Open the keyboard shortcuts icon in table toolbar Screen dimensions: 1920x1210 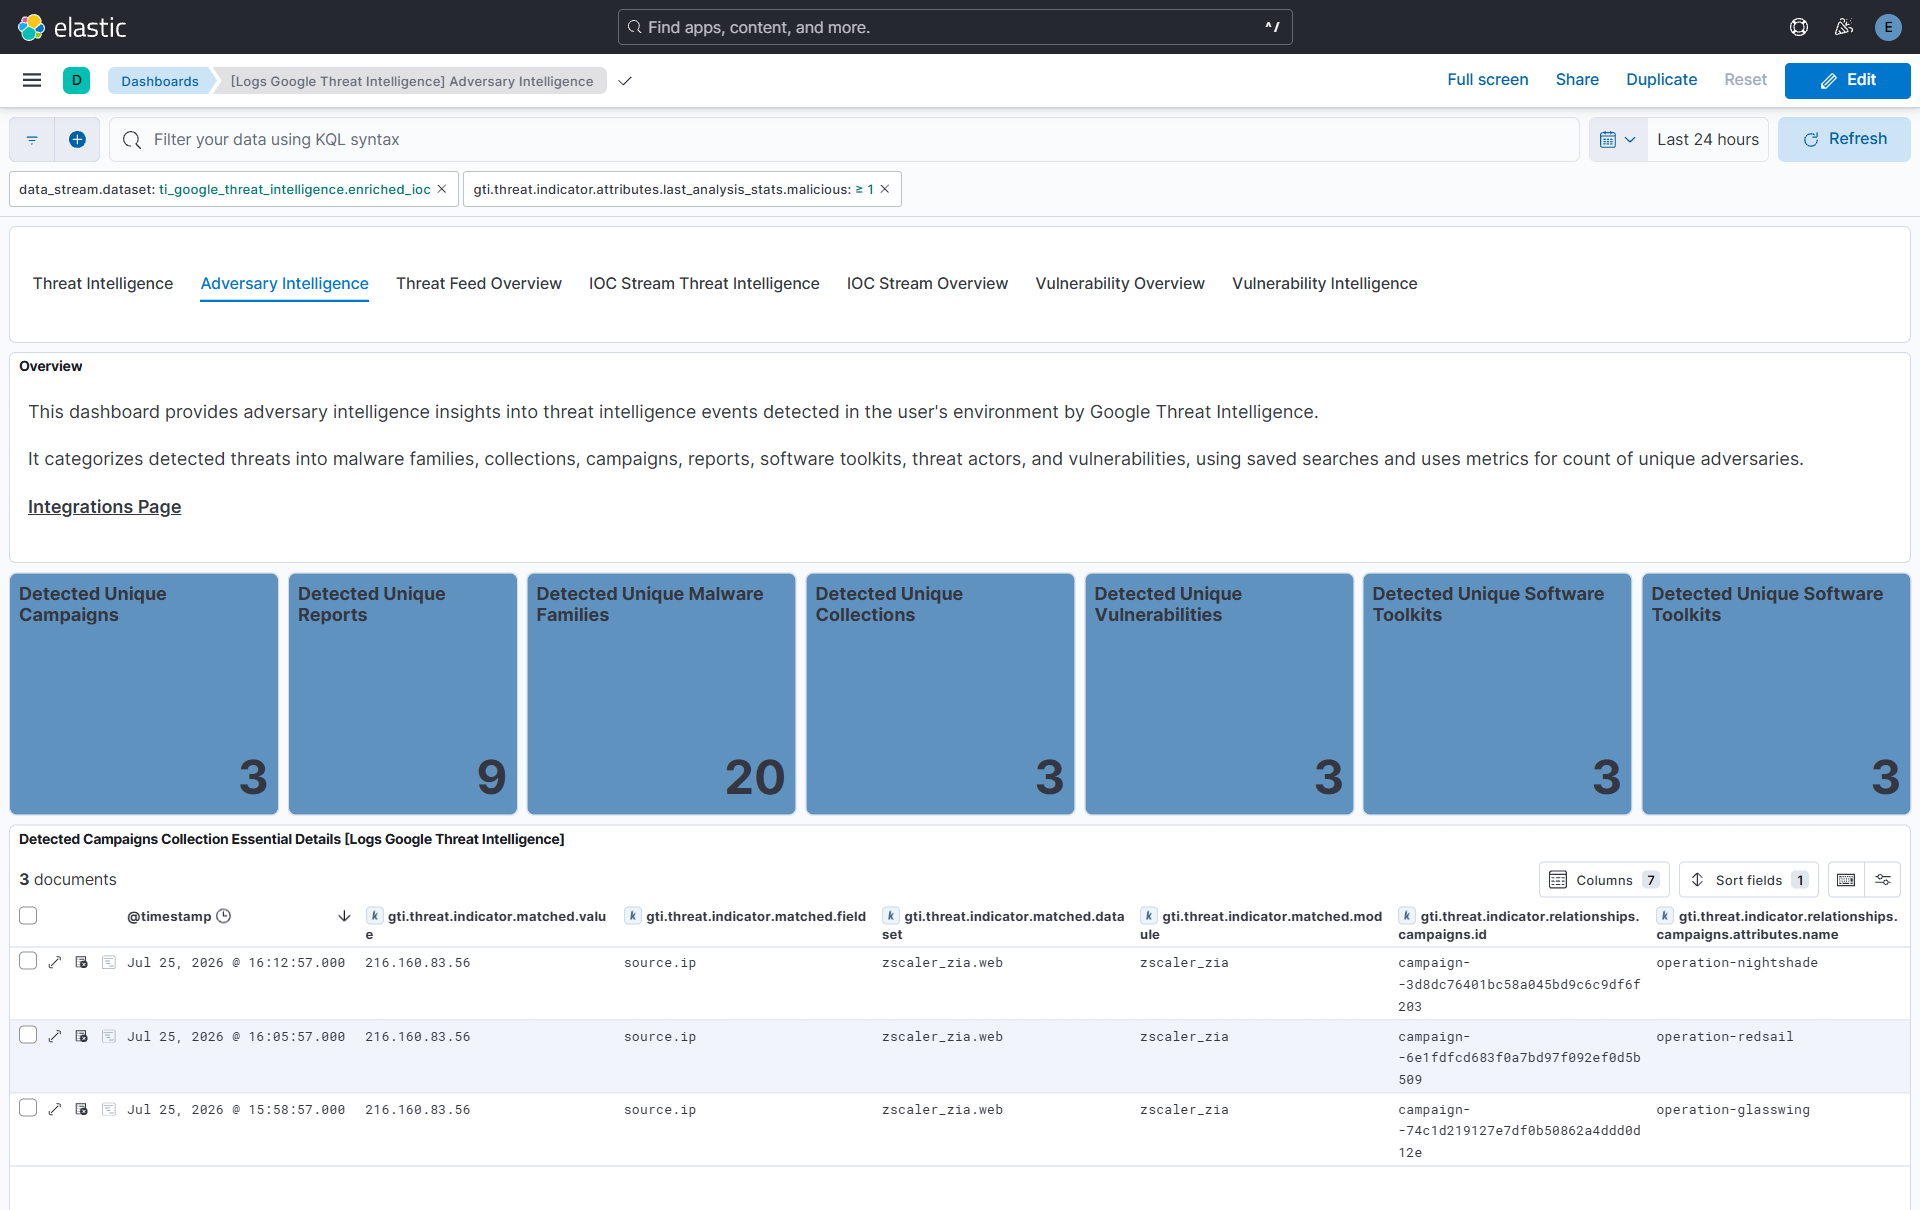[1846, 880]
